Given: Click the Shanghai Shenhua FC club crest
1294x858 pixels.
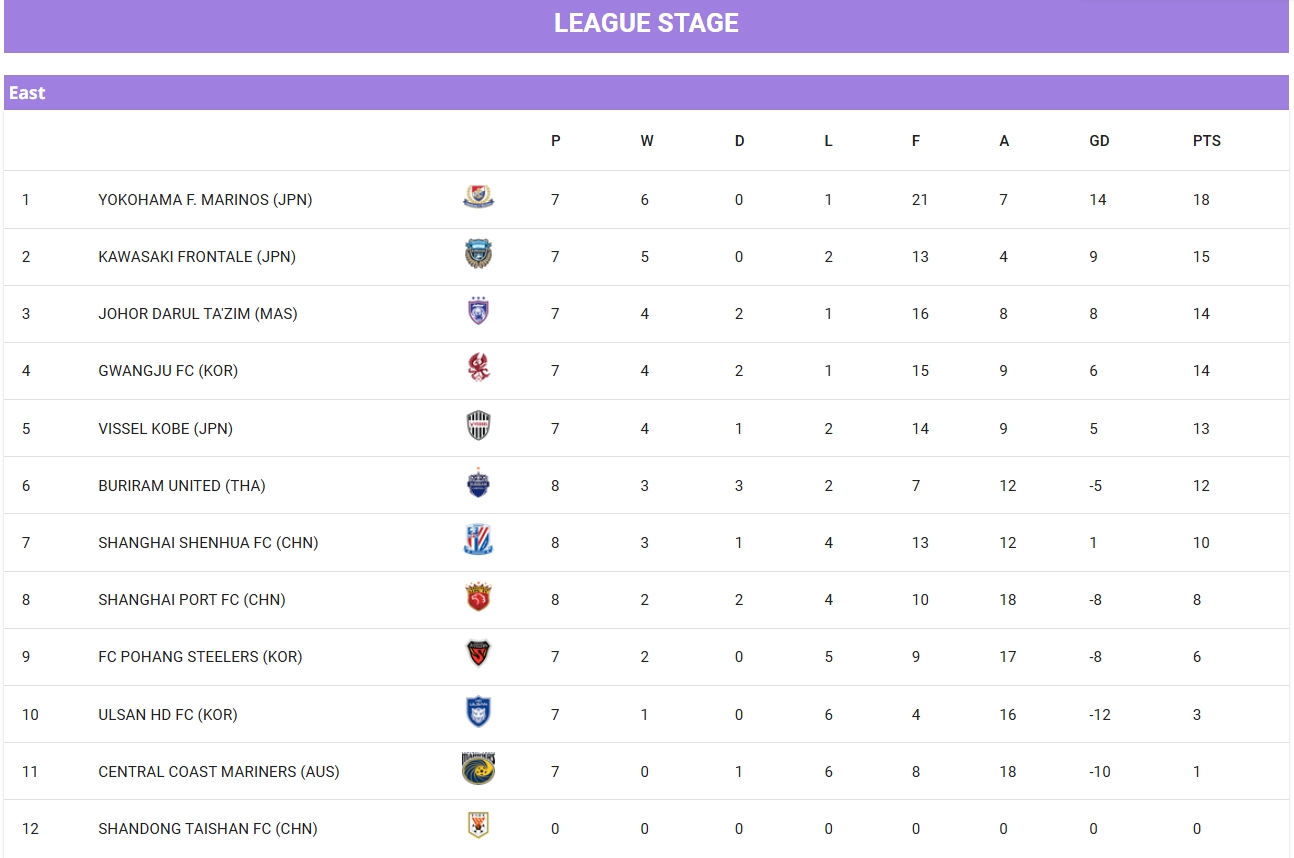Looking at the screenshot, I should 478,541.
